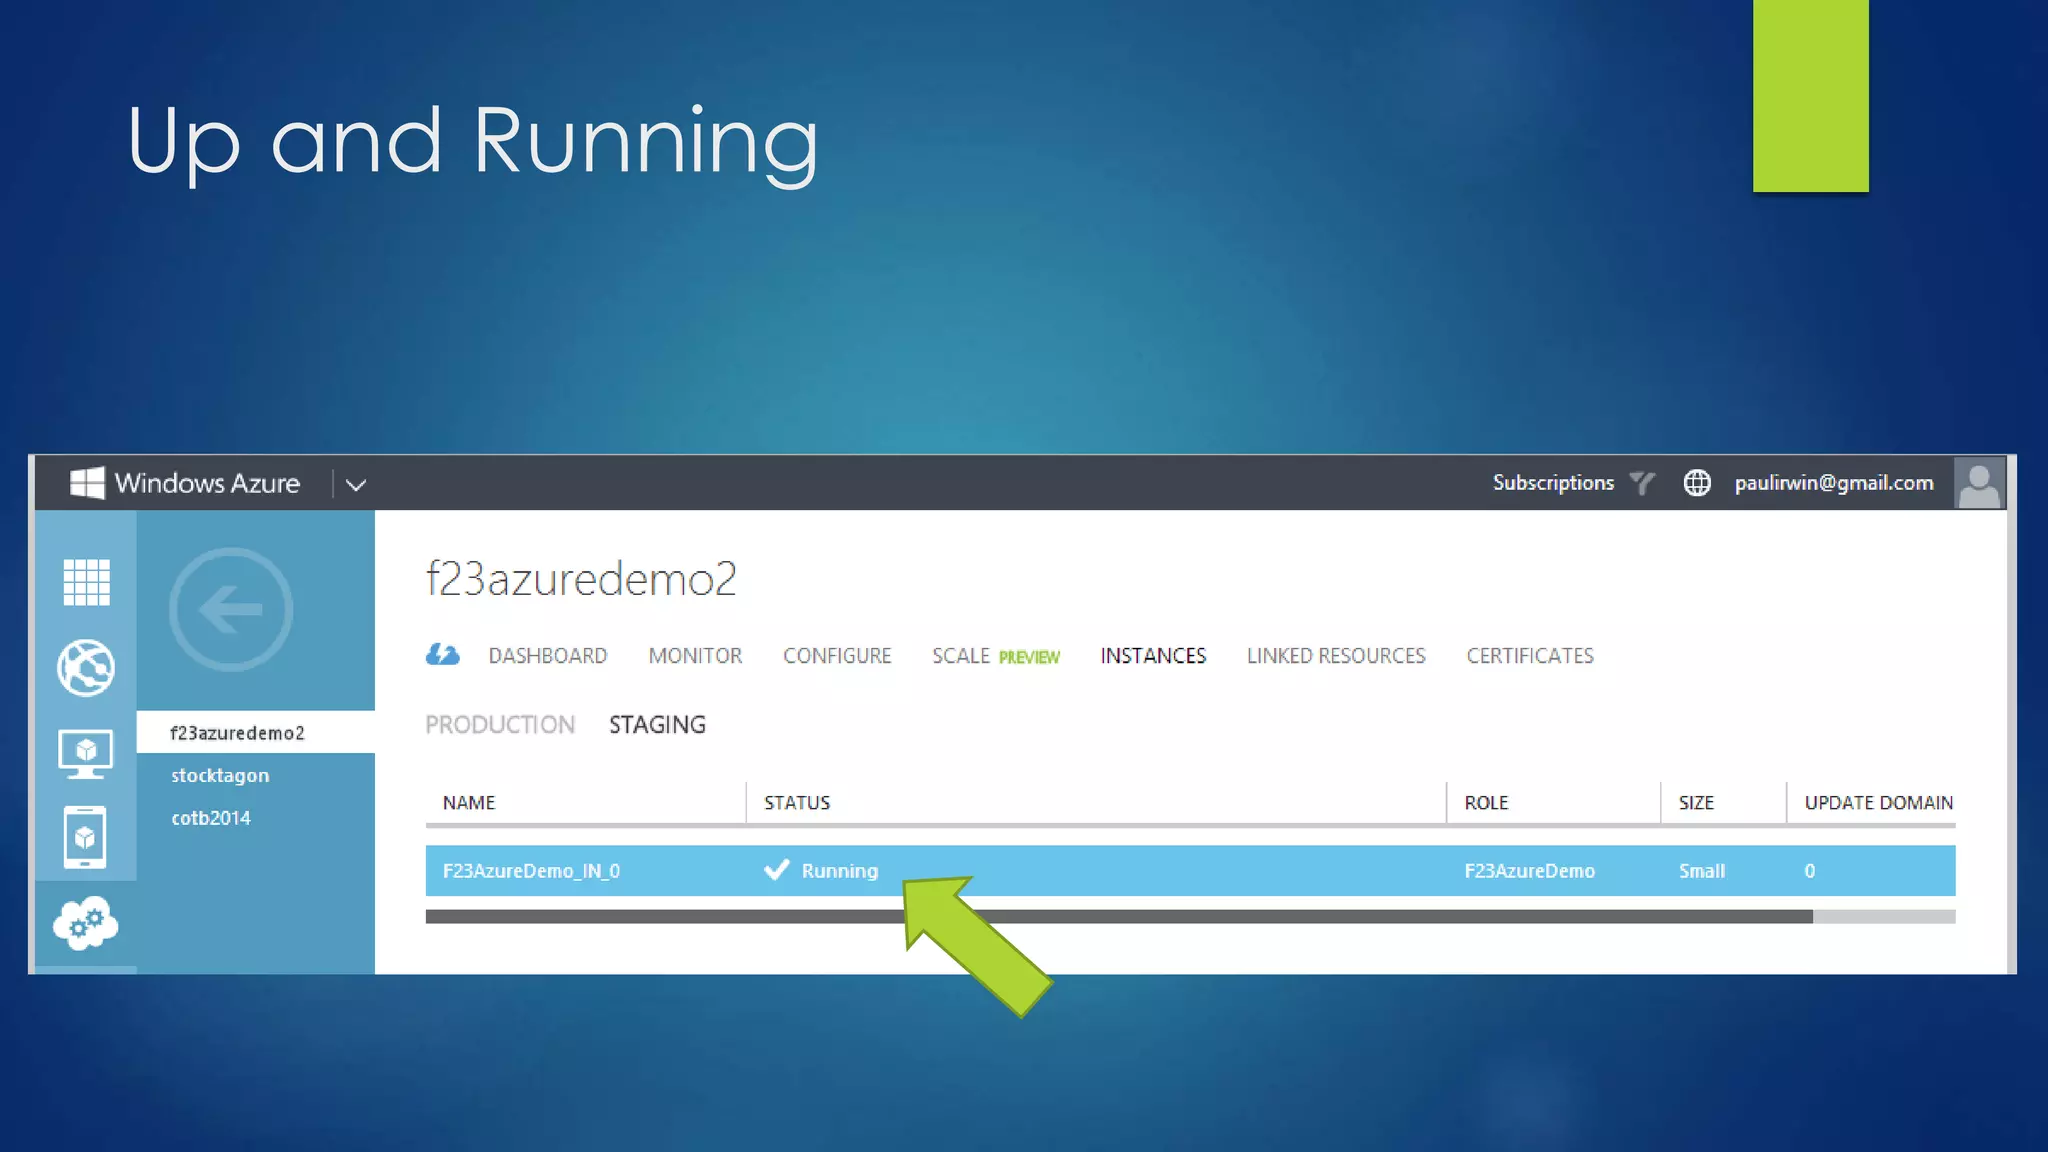Open the Mobile Services phone icon
Viewport: 2048px width, 1152px height.
click(x=86, y=837)
